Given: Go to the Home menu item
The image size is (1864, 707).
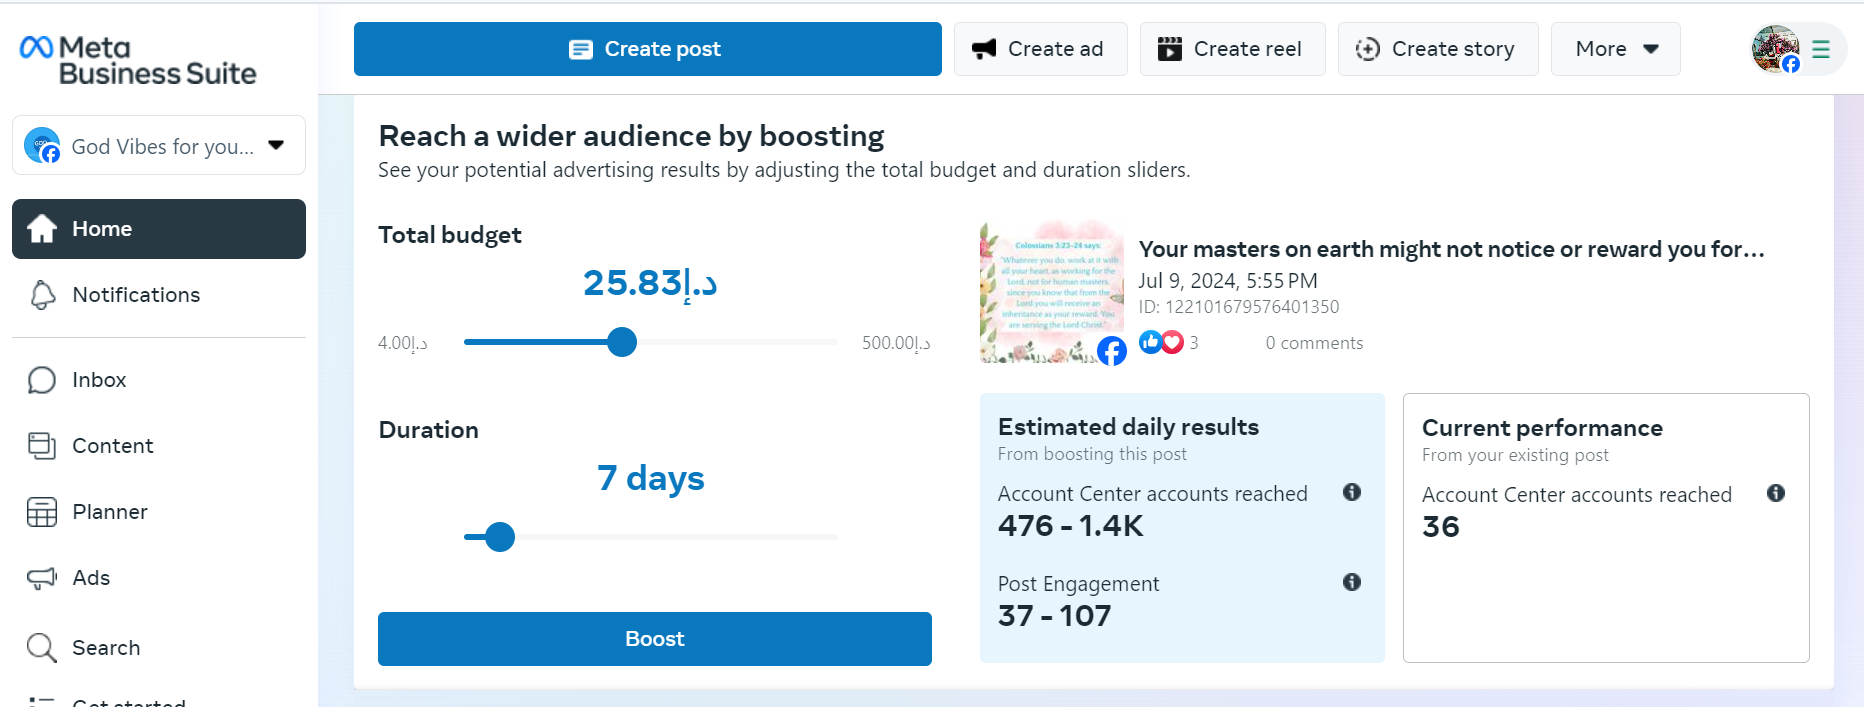Looking at the screenshot, I should [x=159, y=229].
